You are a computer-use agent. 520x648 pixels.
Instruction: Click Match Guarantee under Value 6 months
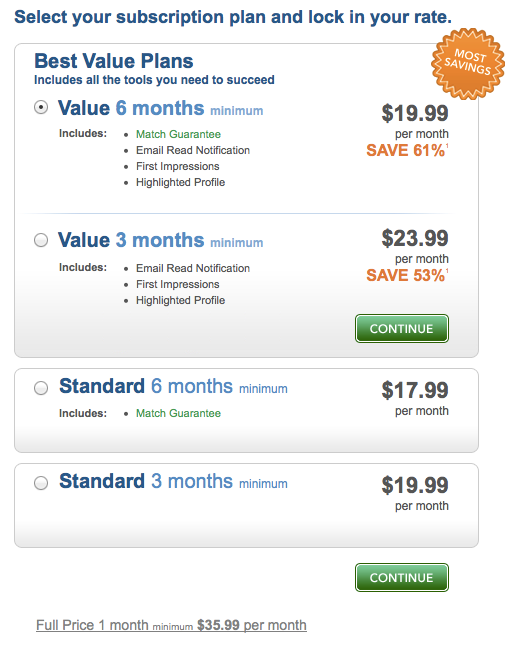(x=178, y=134)
